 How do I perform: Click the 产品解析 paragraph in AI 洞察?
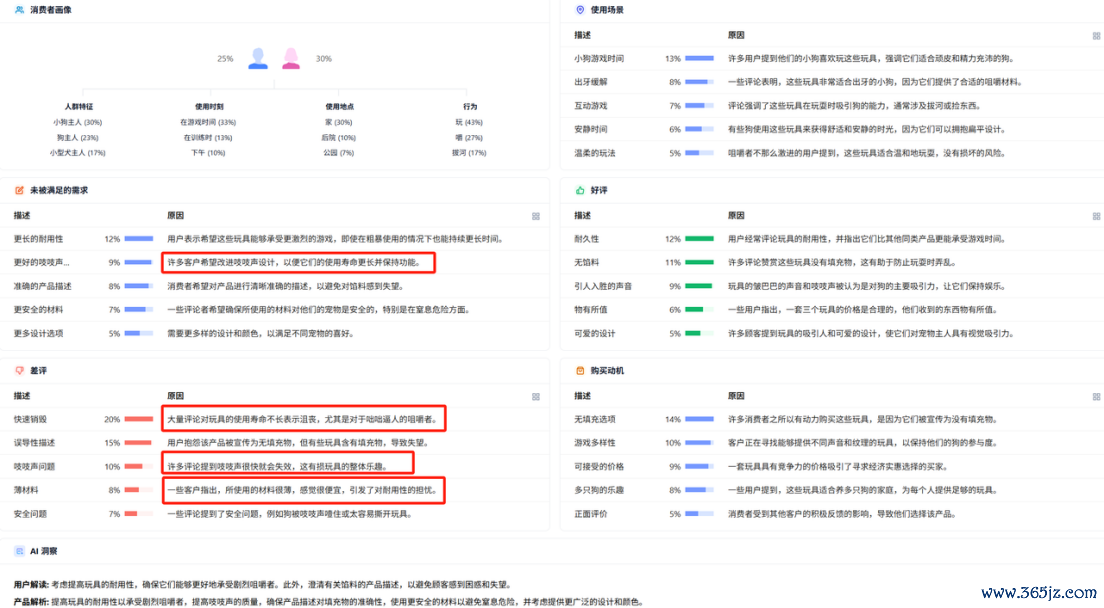click(x=329, y=602)
